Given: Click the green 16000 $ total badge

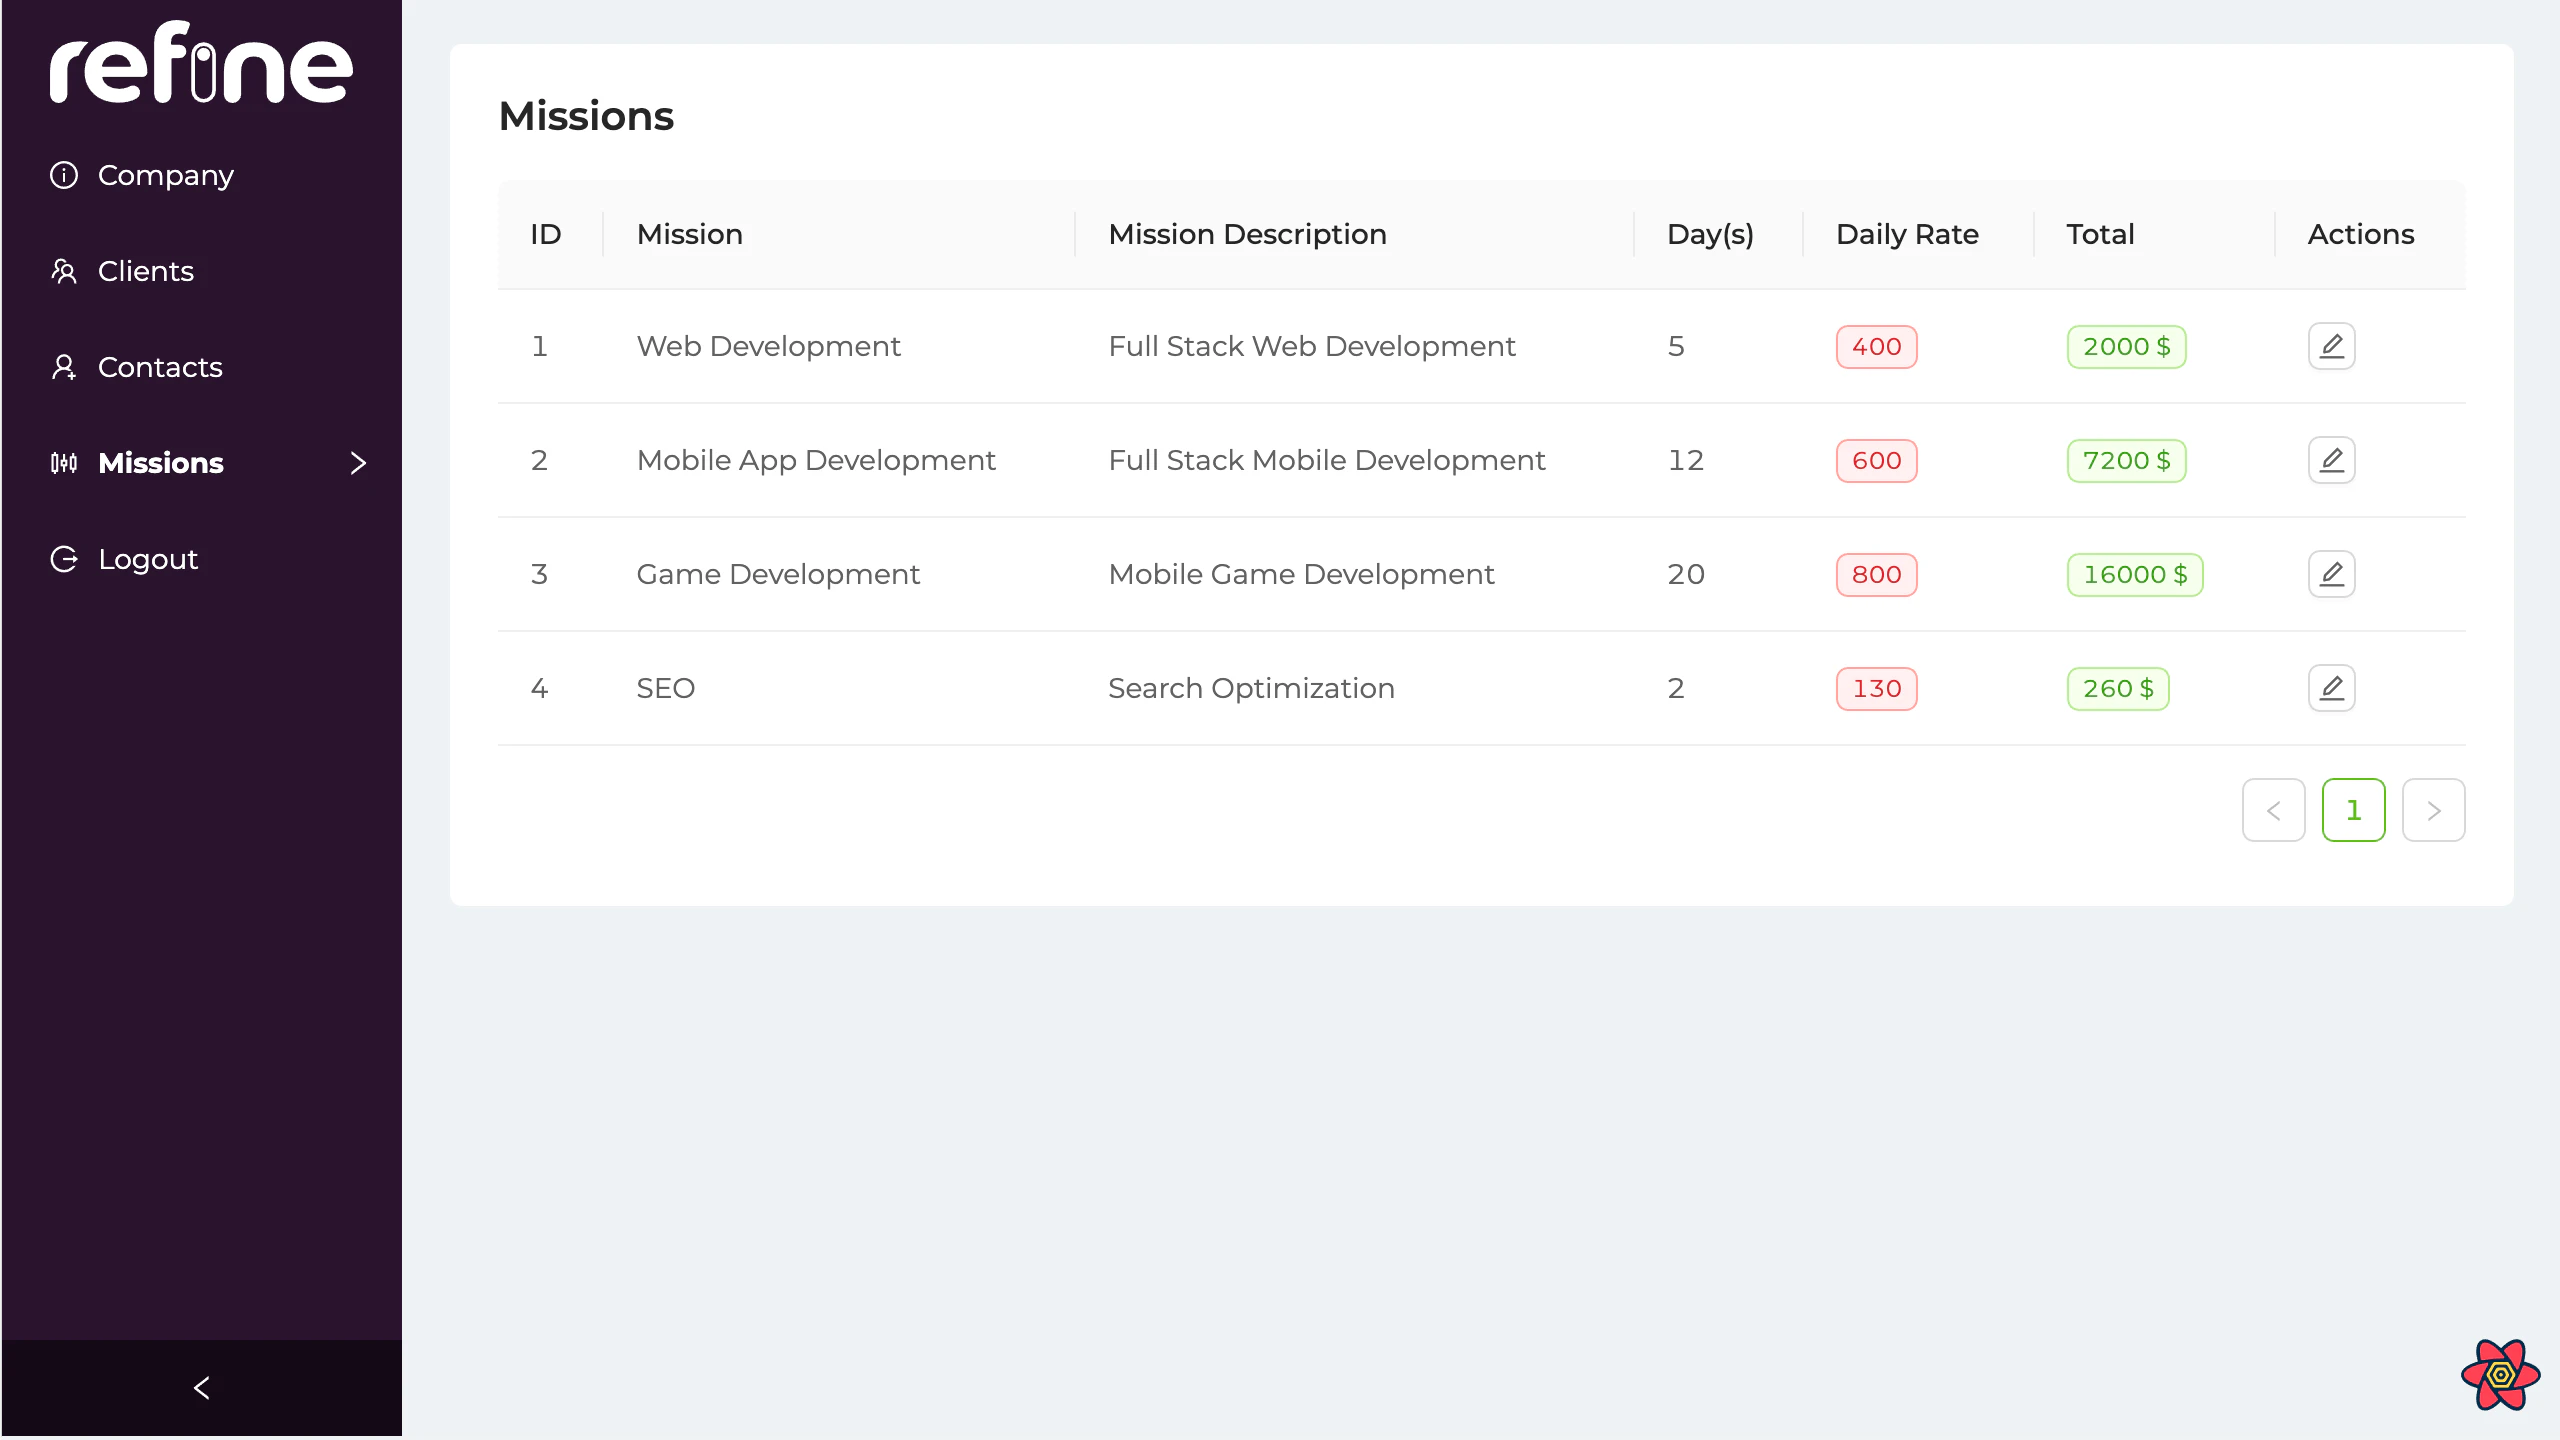Looking at the screenshot, I should [2135, 574].
